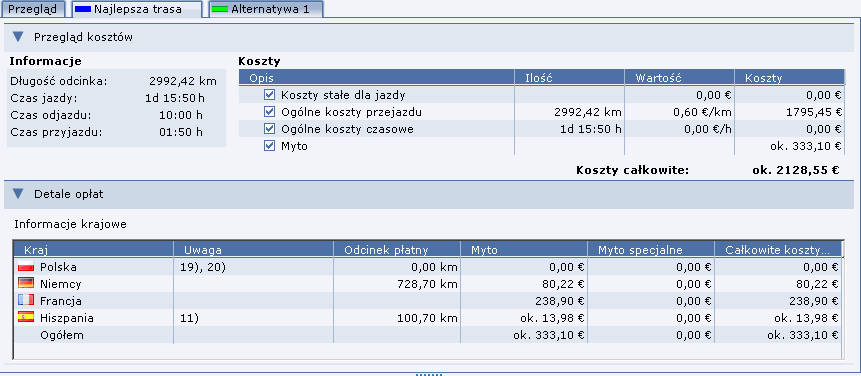Click the Czas jazdy value 1d 15:50 h

174,98
